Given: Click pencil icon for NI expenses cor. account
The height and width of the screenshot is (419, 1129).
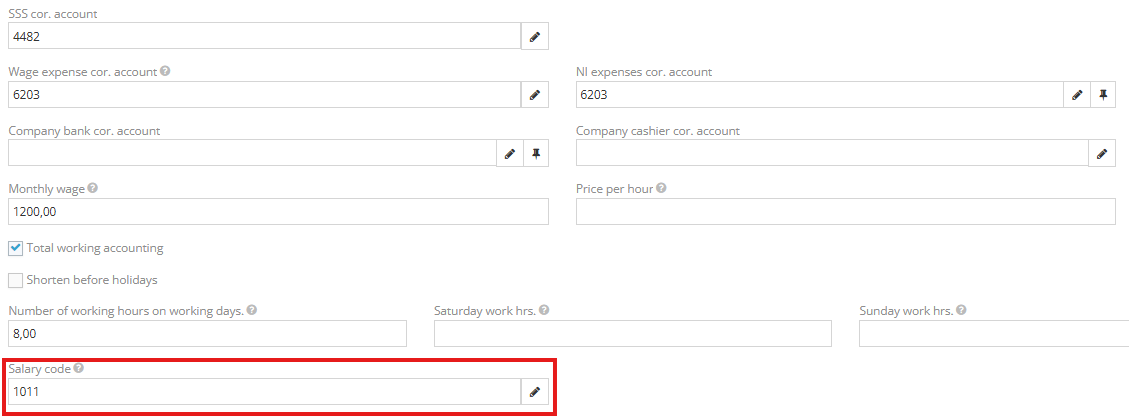Looking at the screenshot, I should point(1077,95).
